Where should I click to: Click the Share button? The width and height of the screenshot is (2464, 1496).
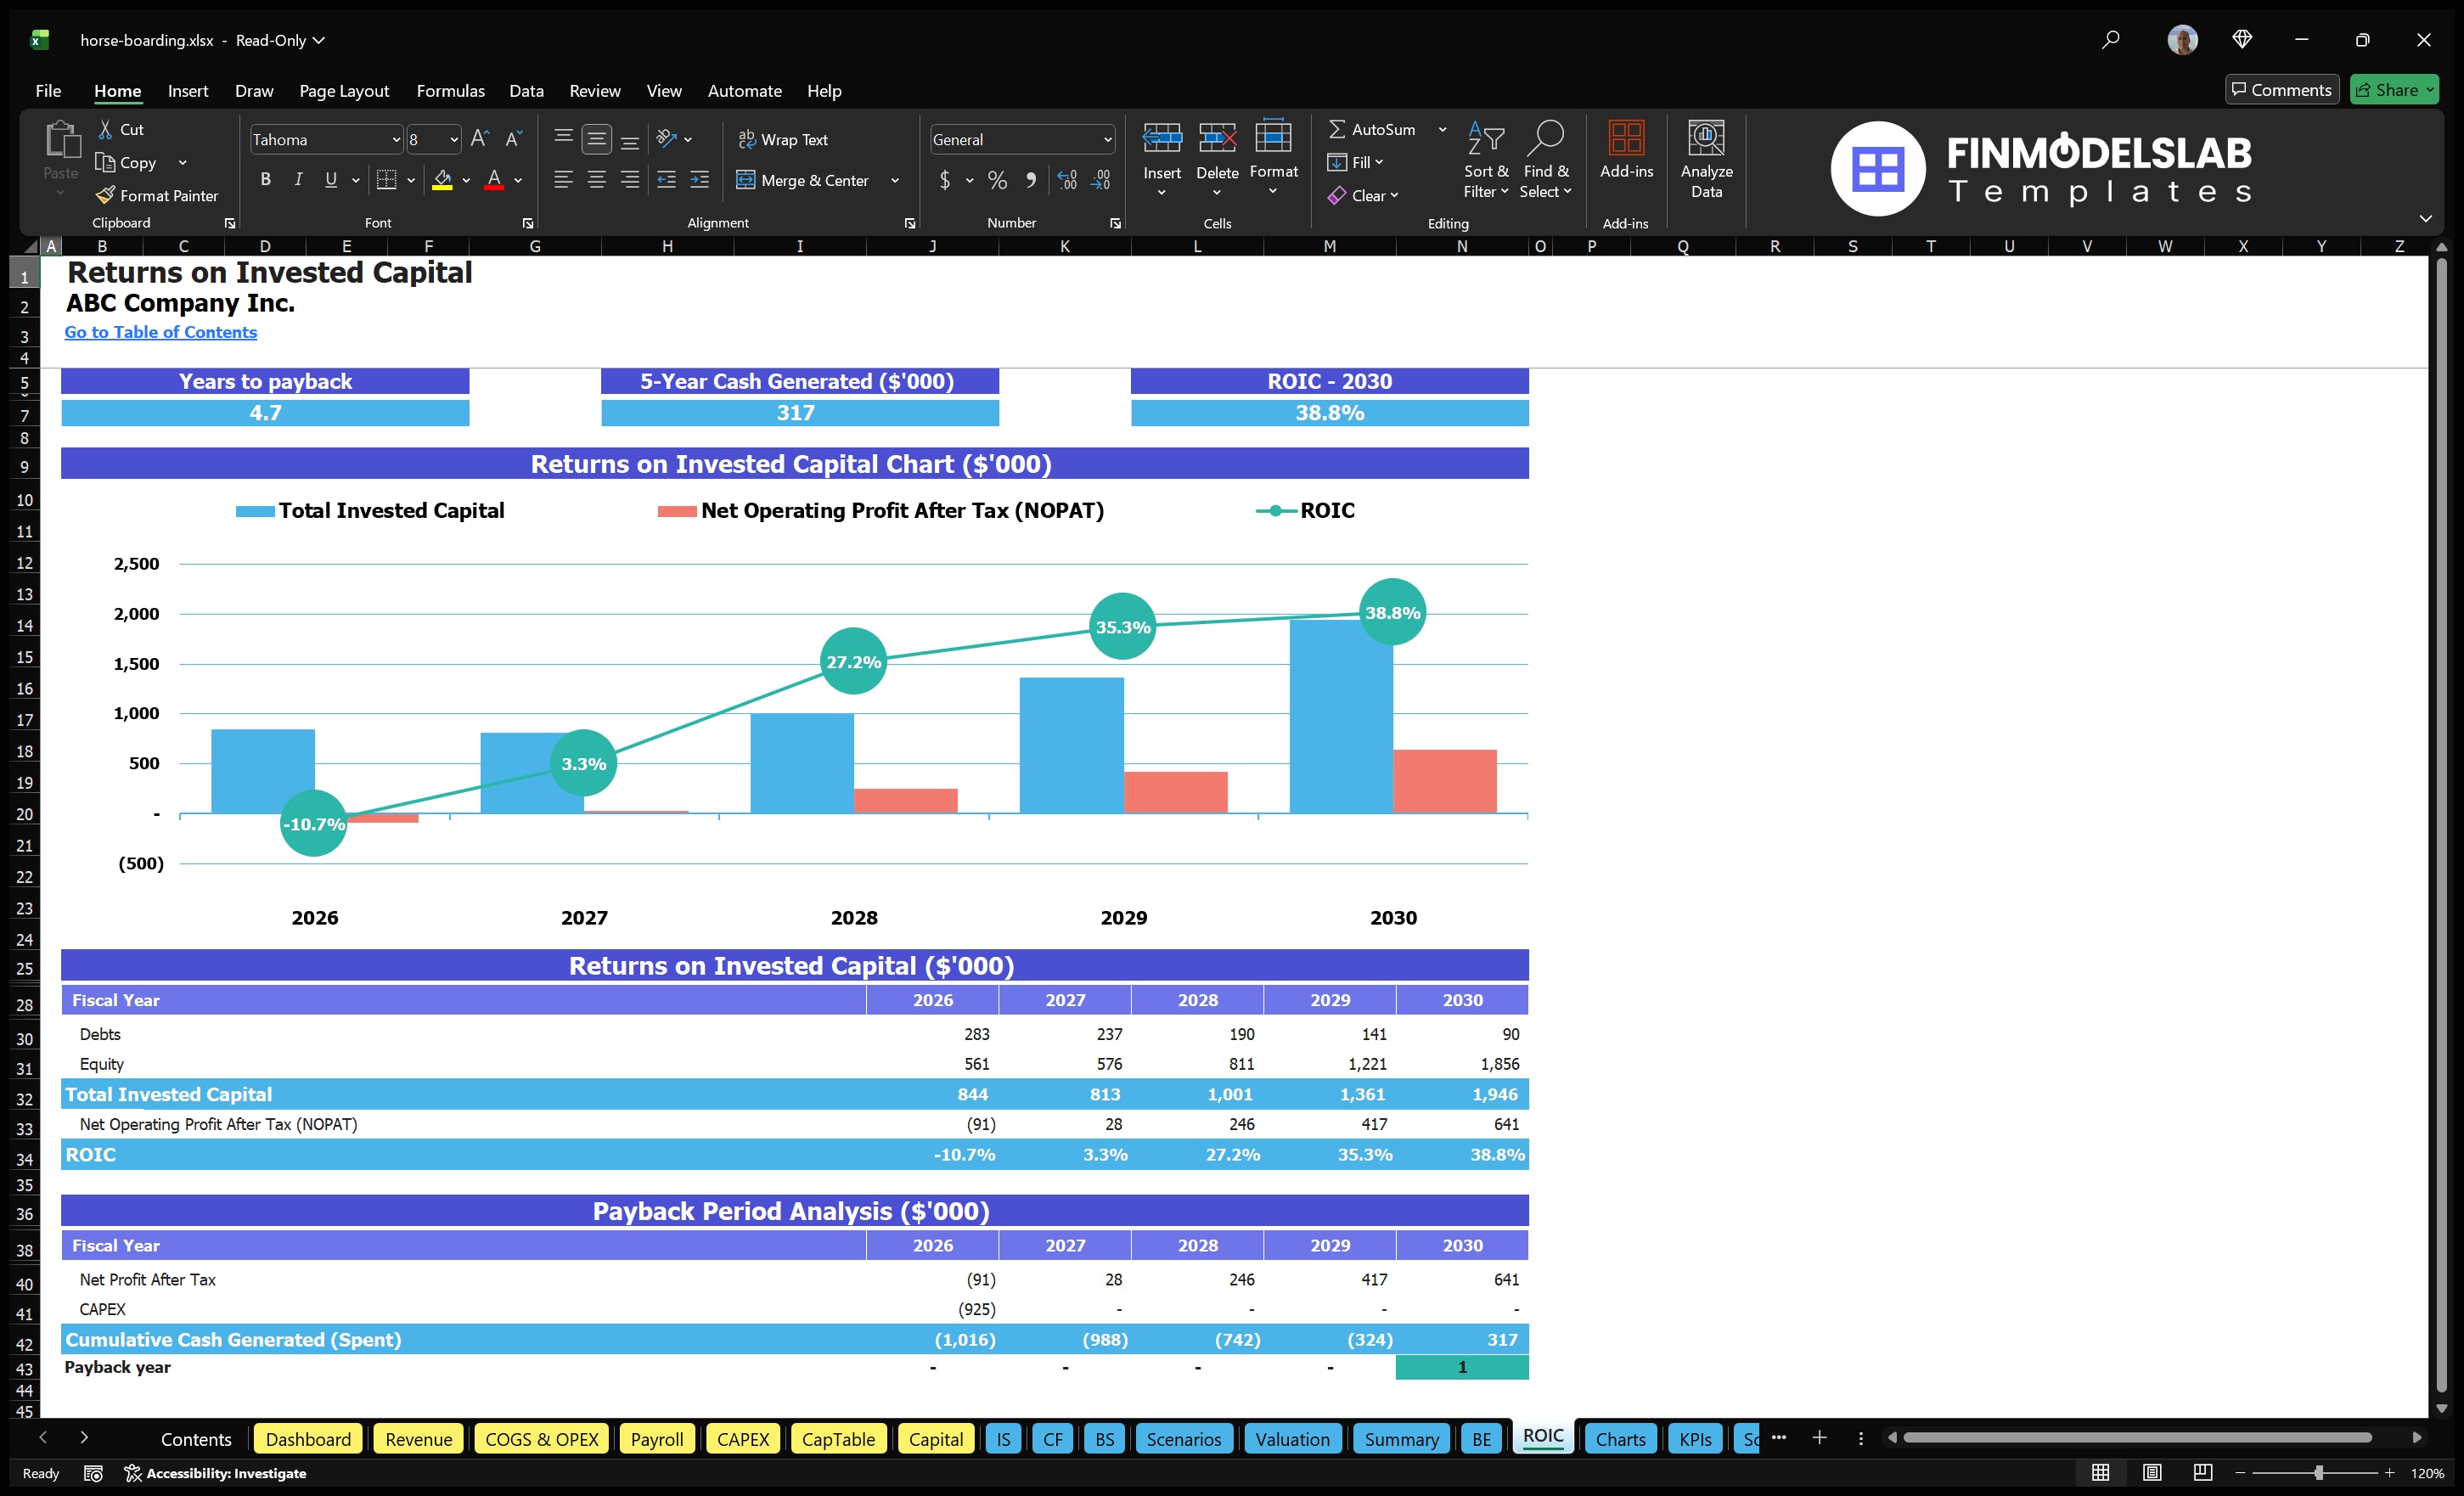(2394, 89)
